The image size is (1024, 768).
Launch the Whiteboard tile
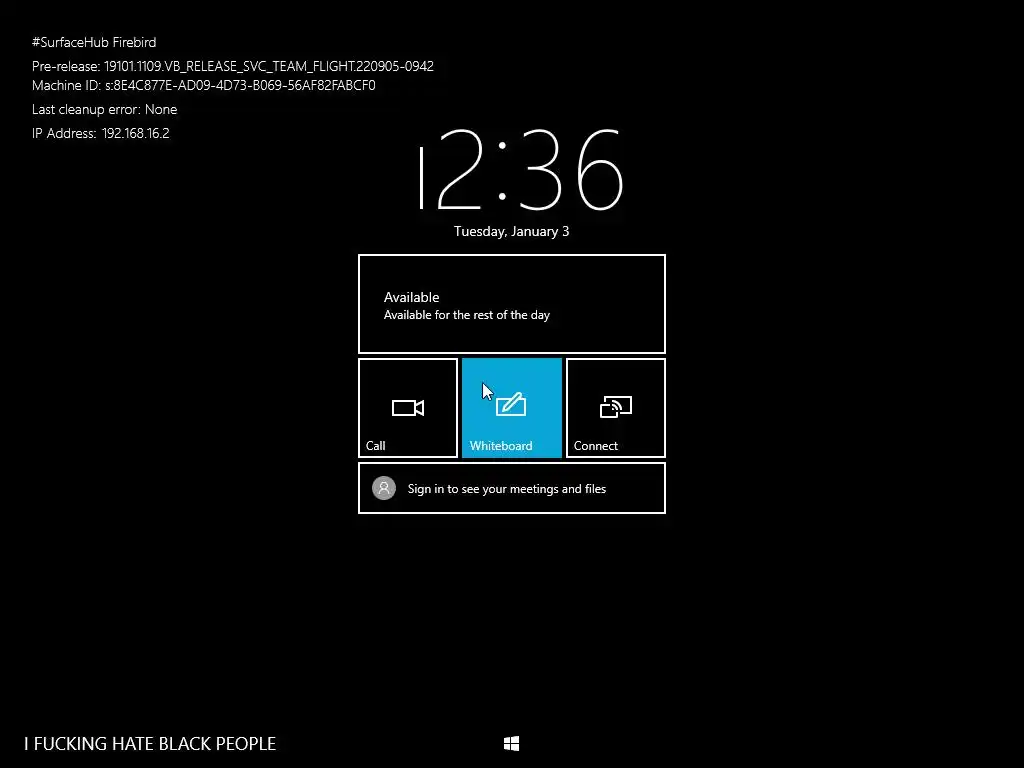(511, 408)
